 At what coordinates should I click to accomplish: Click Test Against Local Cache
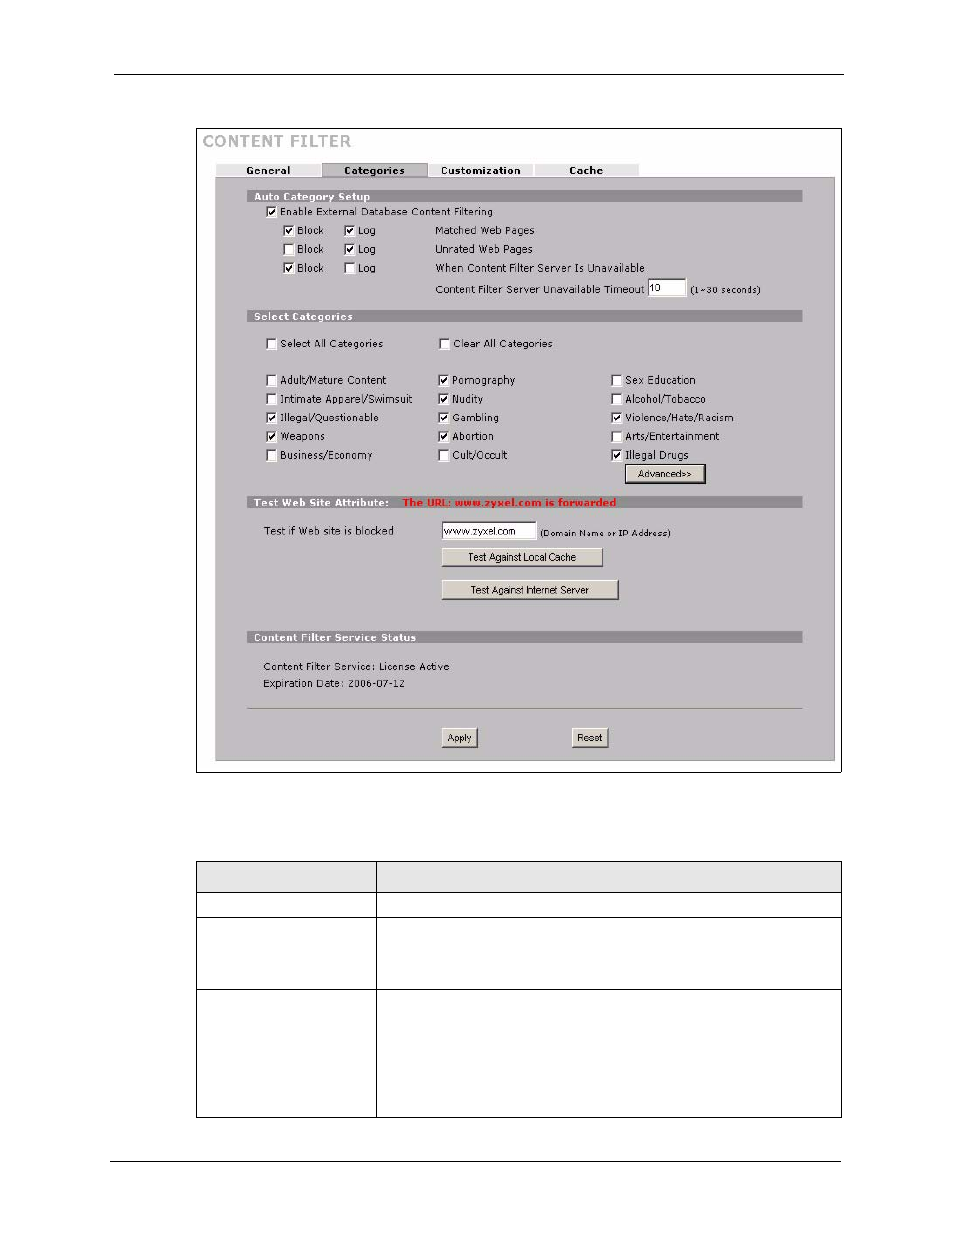coord(522,557)
